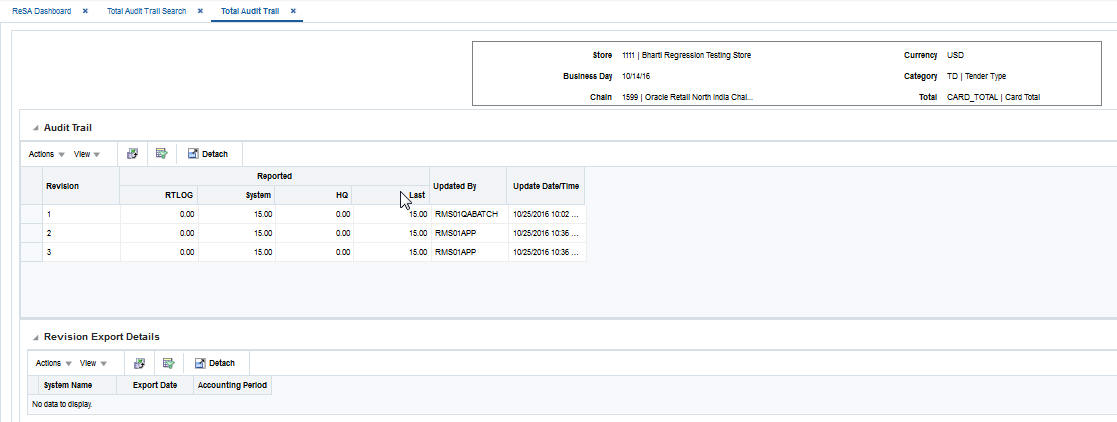Click the Category value TD Tender Type
1117x422 pixels.
pyautogui.click(x=976, y=76)
